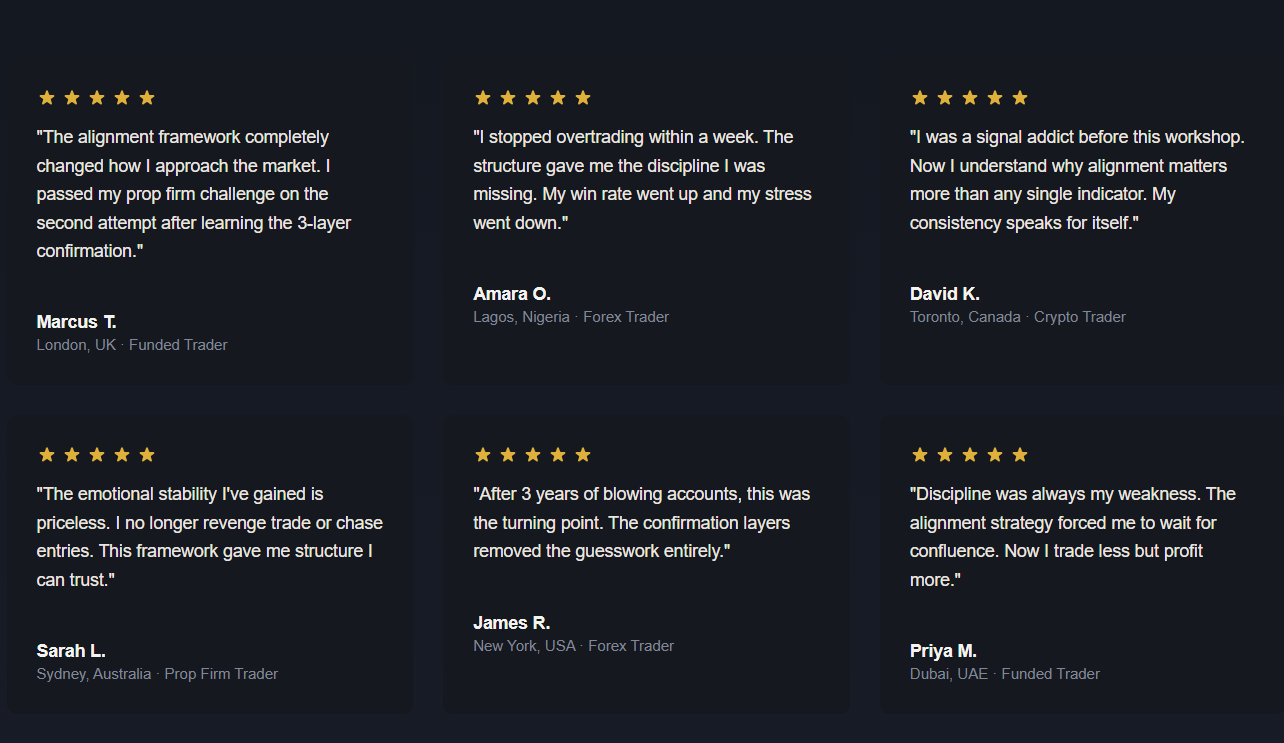Click the David K. reviewer name
The height and width of the screenshot is (743, 1284).
pos(945,294)
